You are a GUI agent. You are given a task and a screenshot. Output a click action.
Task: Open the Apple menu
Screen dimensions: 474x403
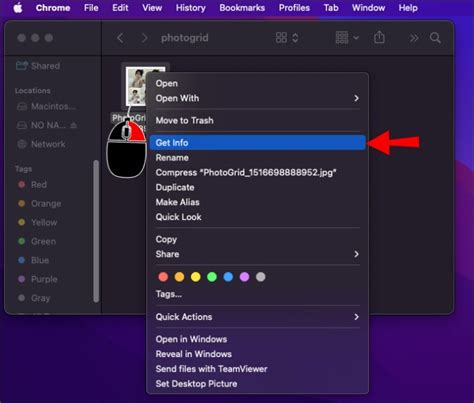click(x=18, y=8)
